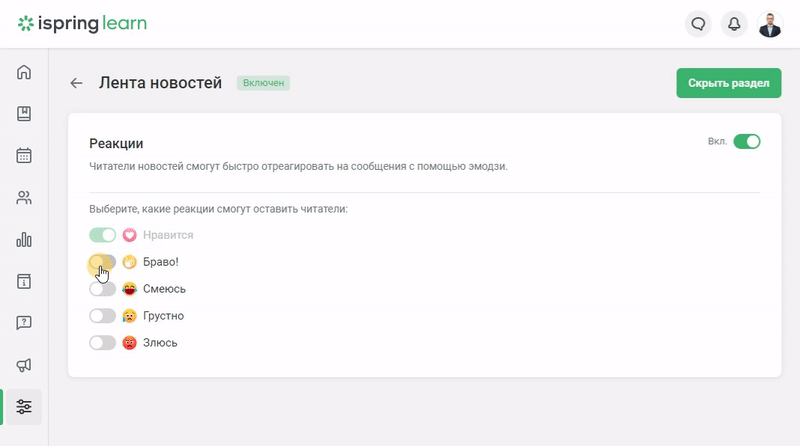Screen dimensions: 800x446
Task: Open the reports bar chart icon
Action: point(24,239)
